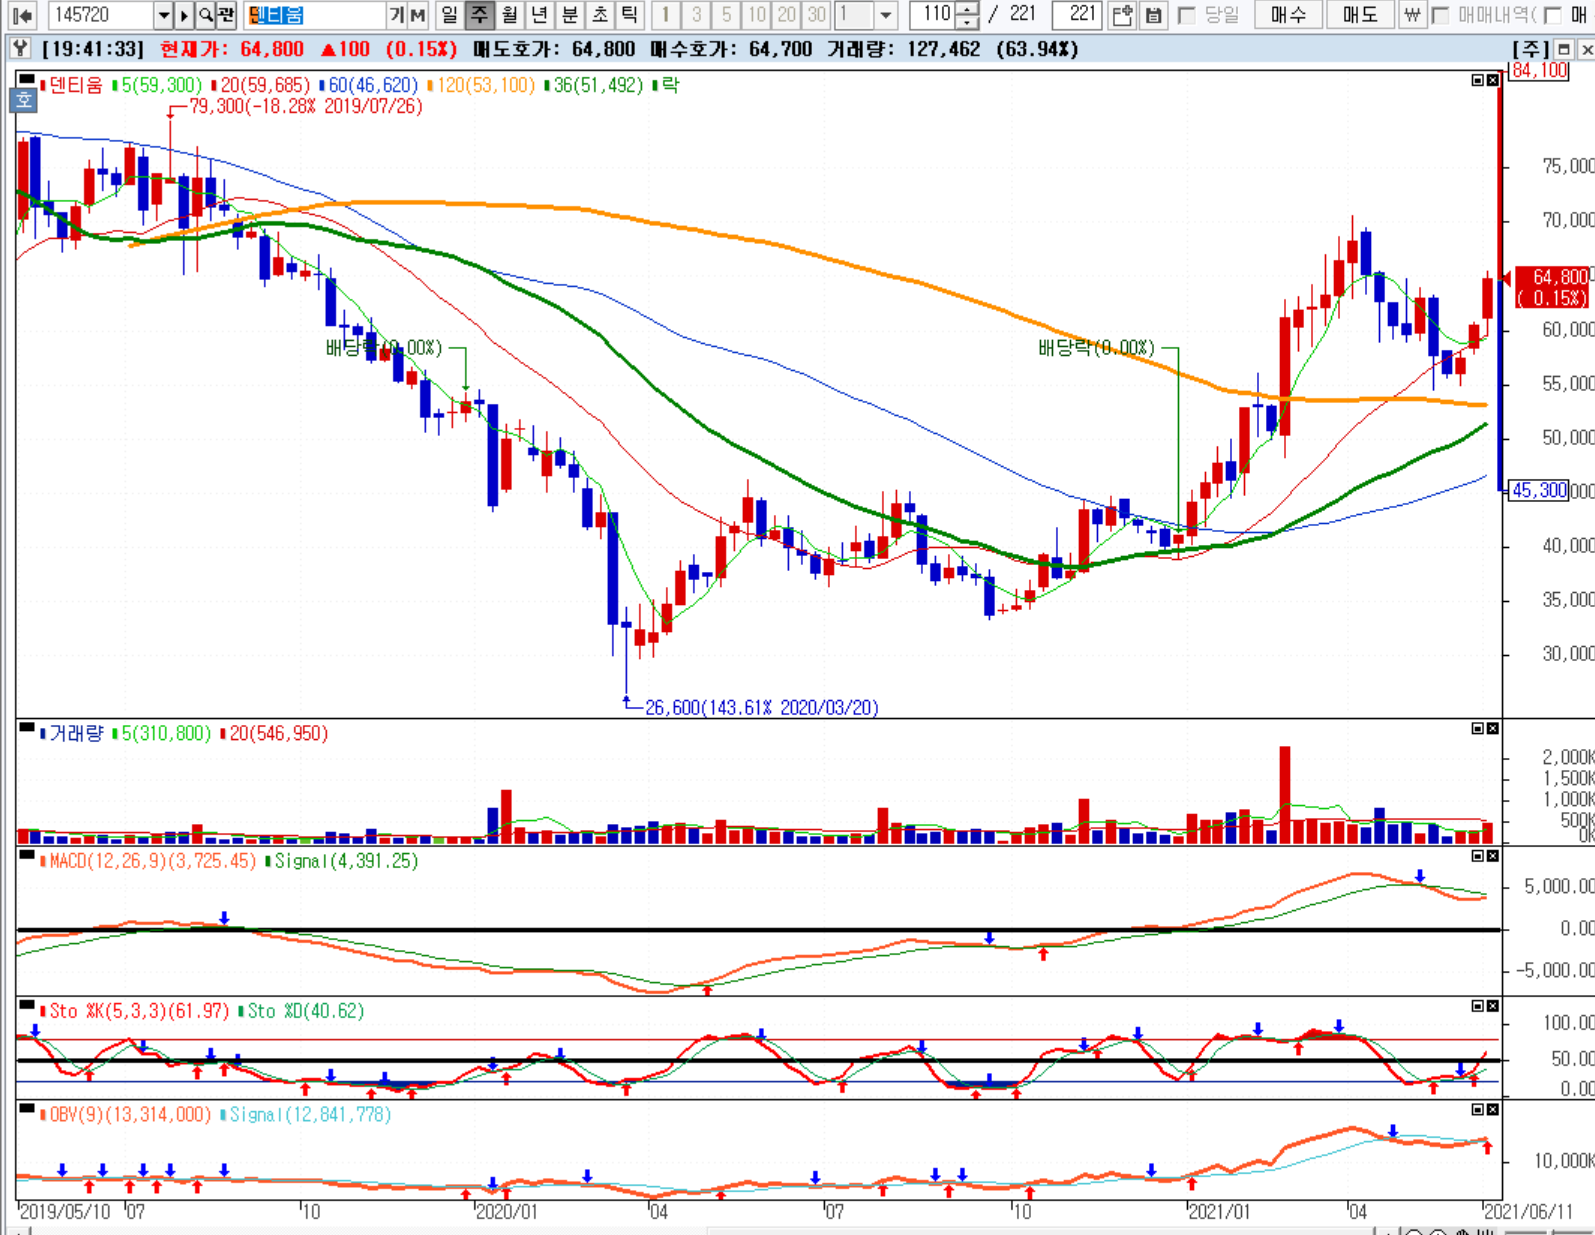Click the total bars field showing 221
Viewport: 1595px width, 1235px height.
coord(1079,15)
